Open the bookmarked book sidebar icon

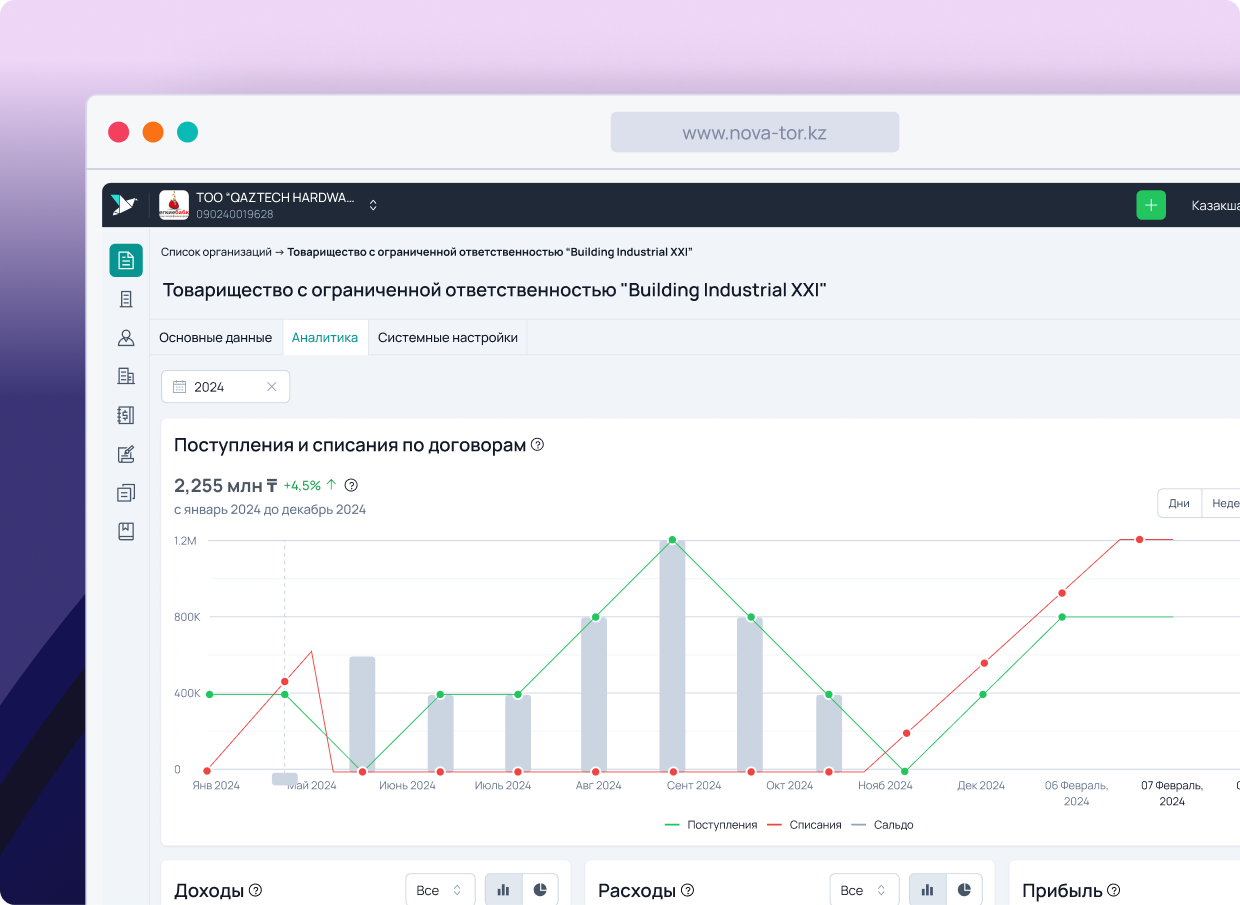pyautogui.click(x=126, y=531)
